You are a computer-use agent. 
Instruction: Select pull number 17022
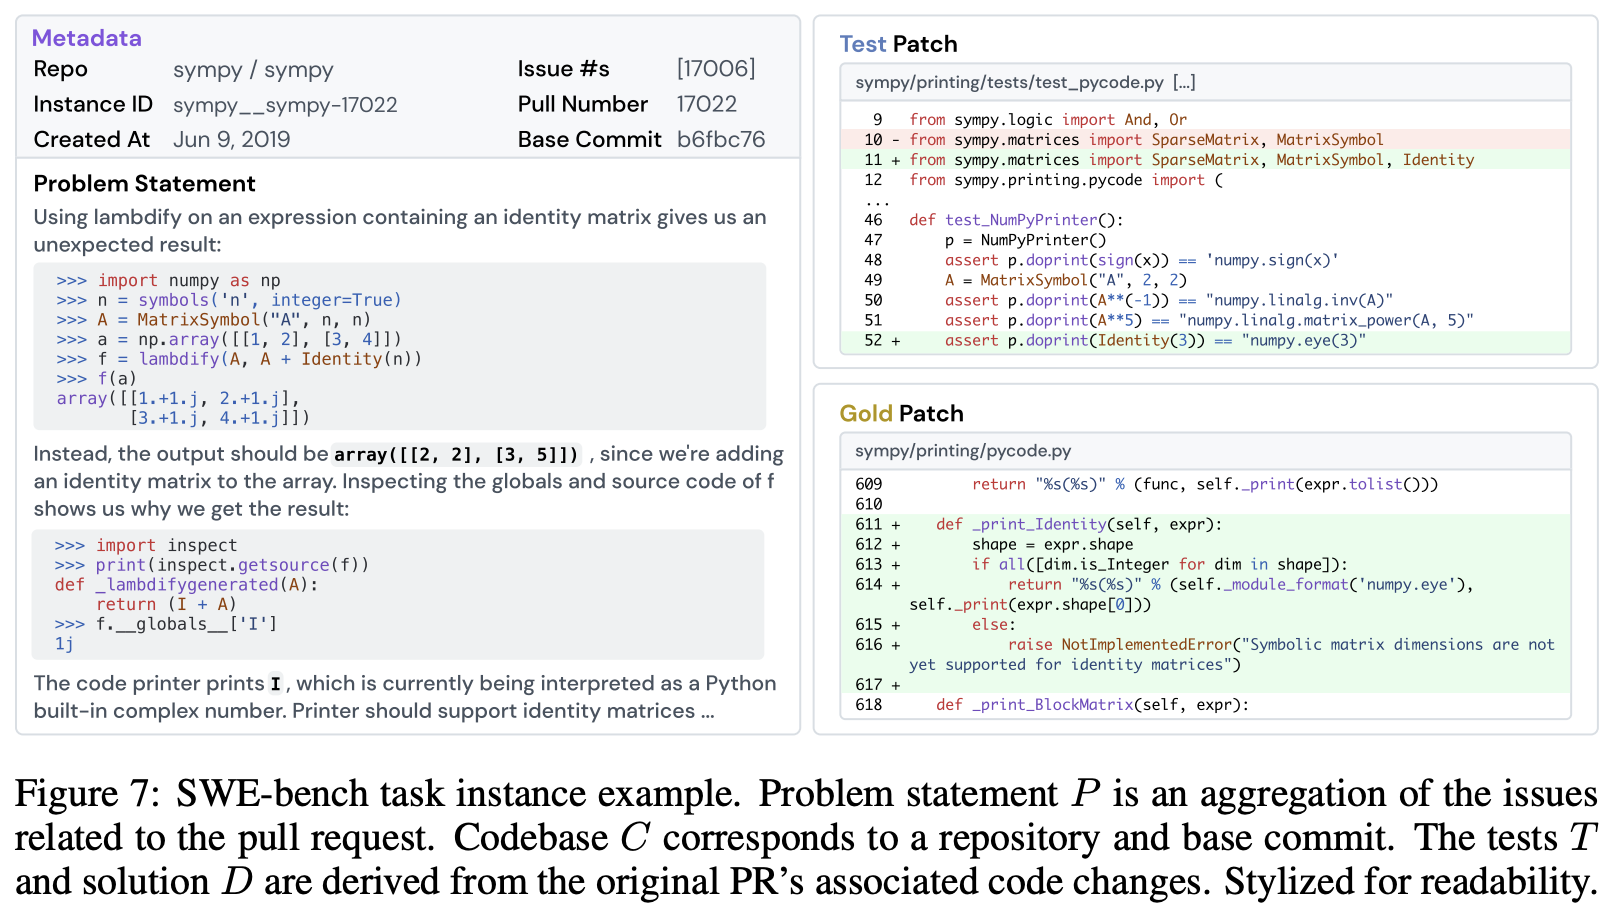pyautogui.click(x=706, y=104)
